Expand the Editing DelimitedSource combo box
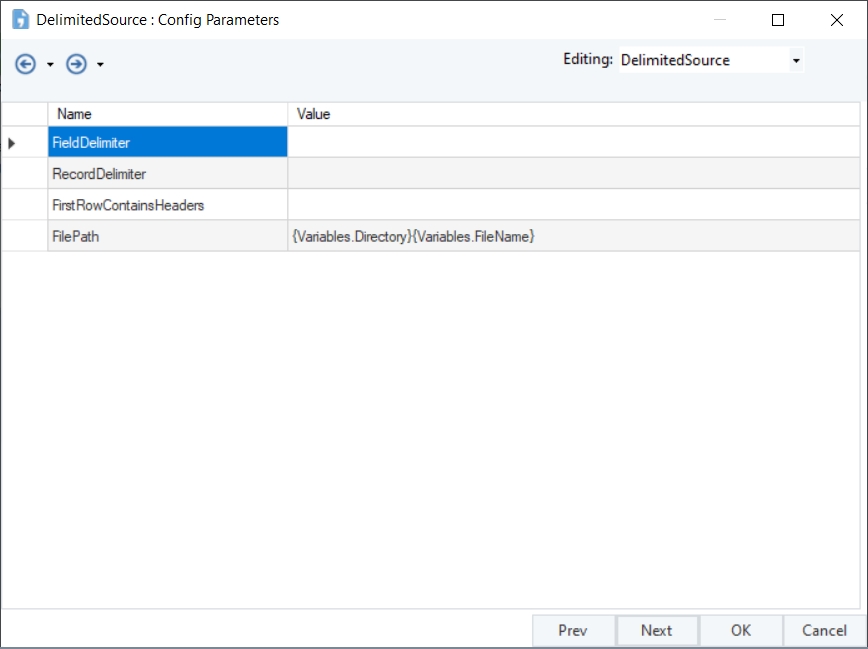 796,61
